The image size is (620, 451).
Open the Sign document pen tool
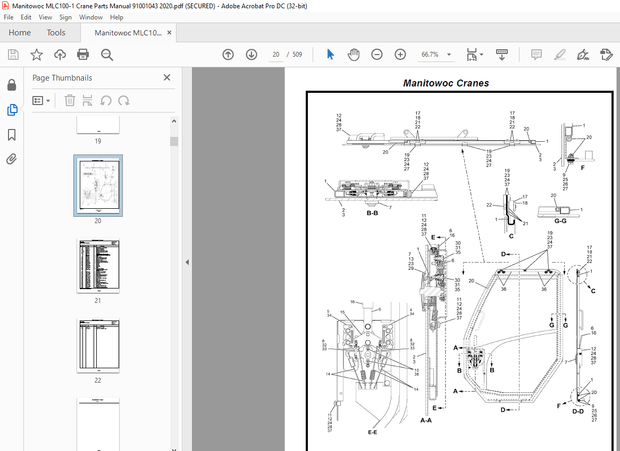point(583,55)
